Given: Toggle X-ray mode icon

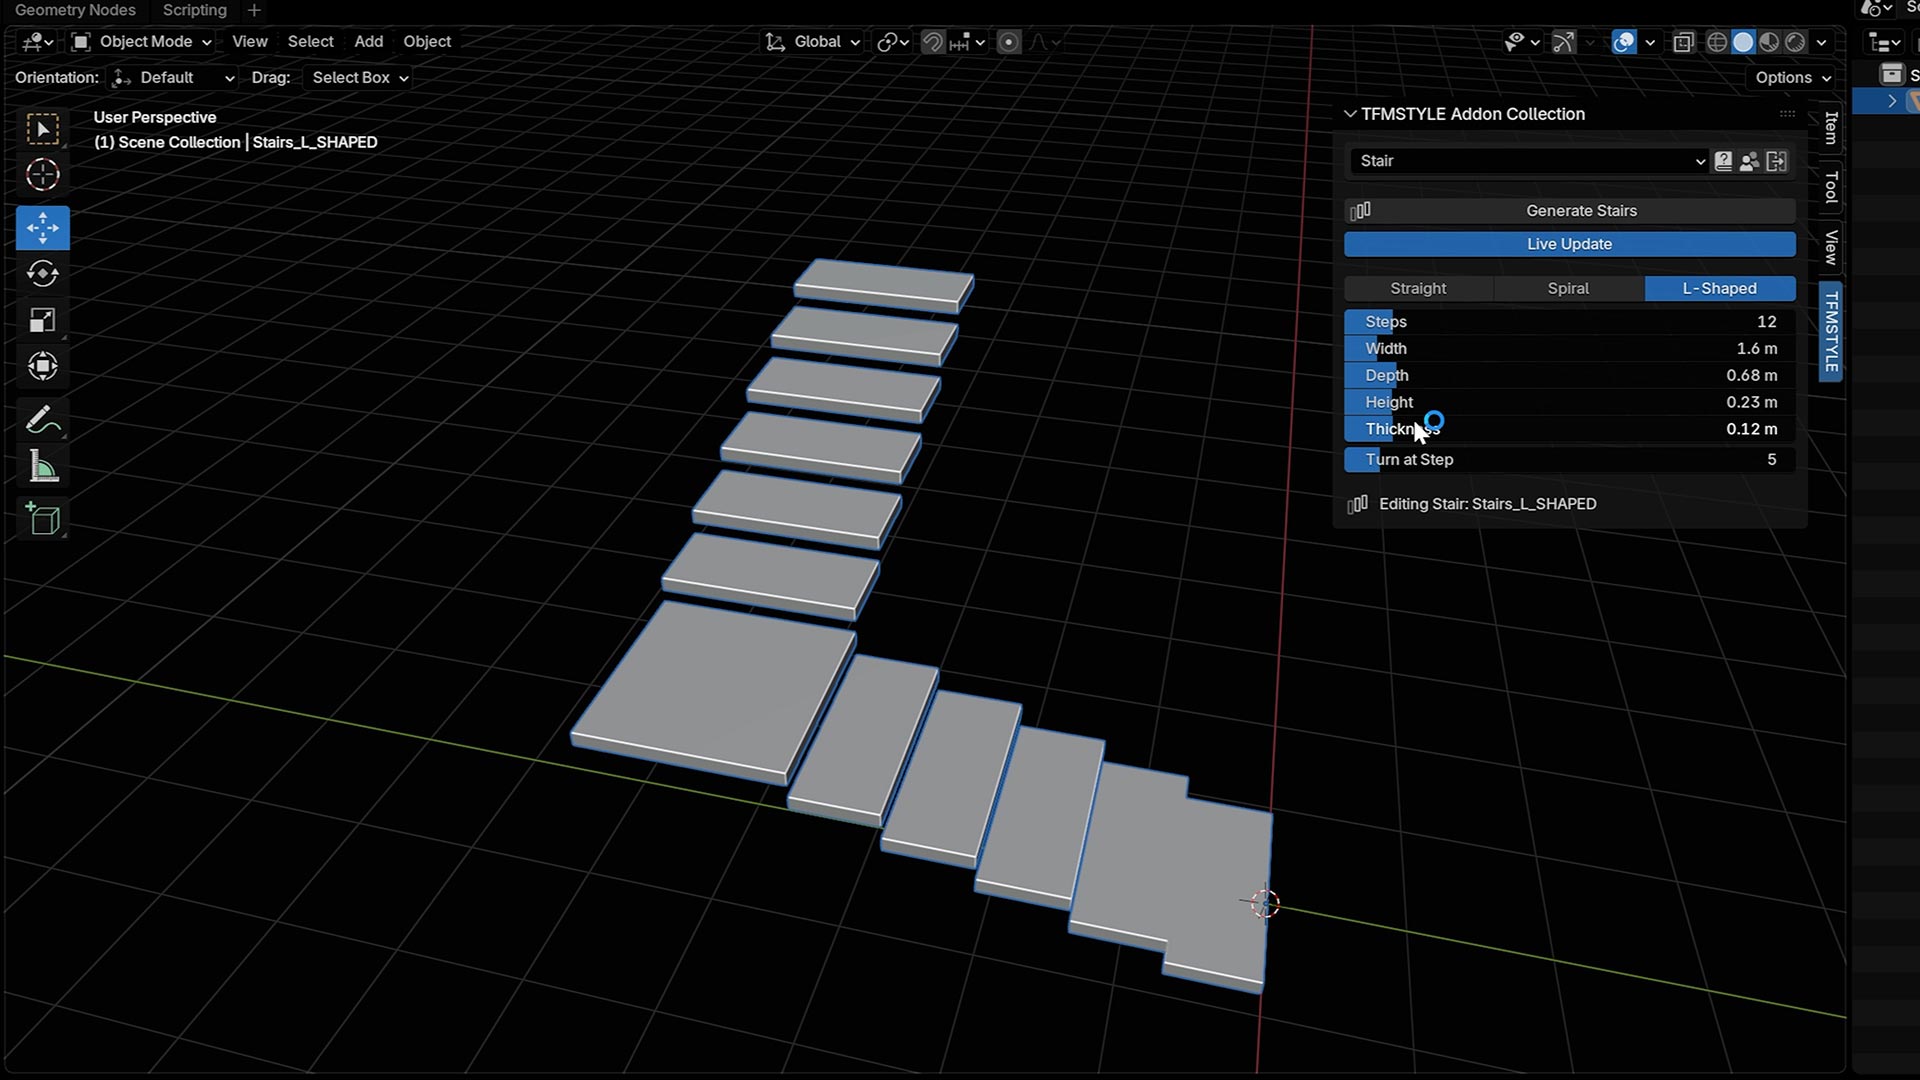Looking at the screenshot, I should 1684,42.
